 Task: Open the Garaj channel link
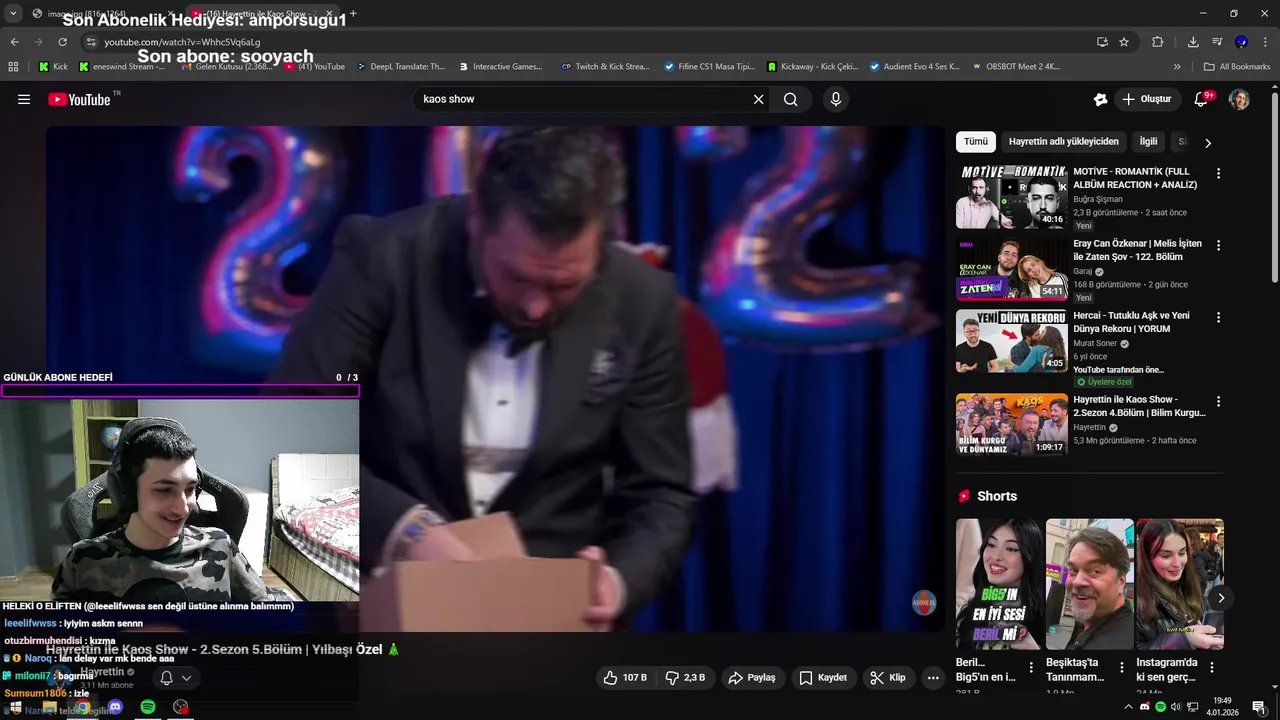coord(1083,271)
